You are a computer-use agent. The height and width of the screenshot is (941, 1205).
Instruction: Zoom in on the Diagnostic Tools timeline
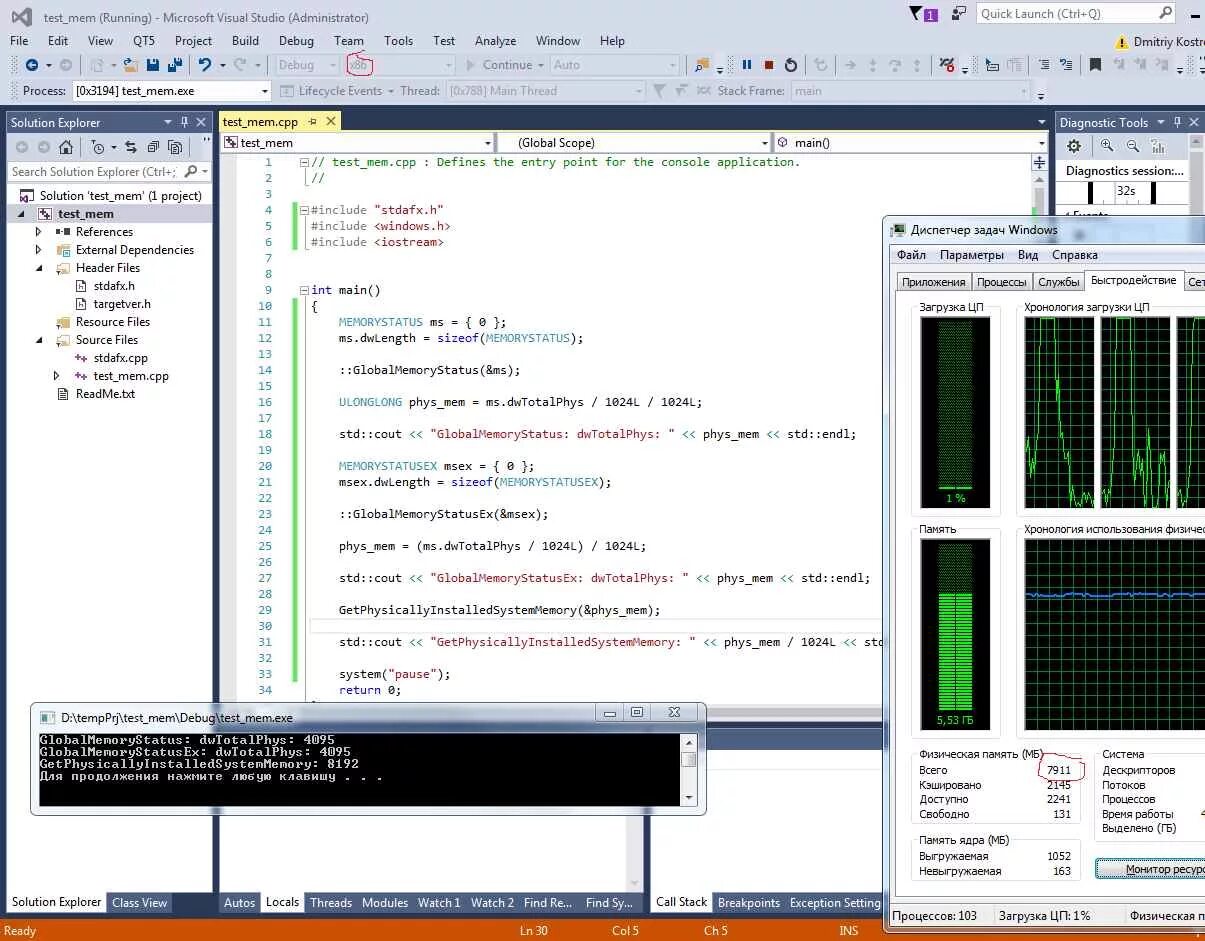[x=1107, y=146]
